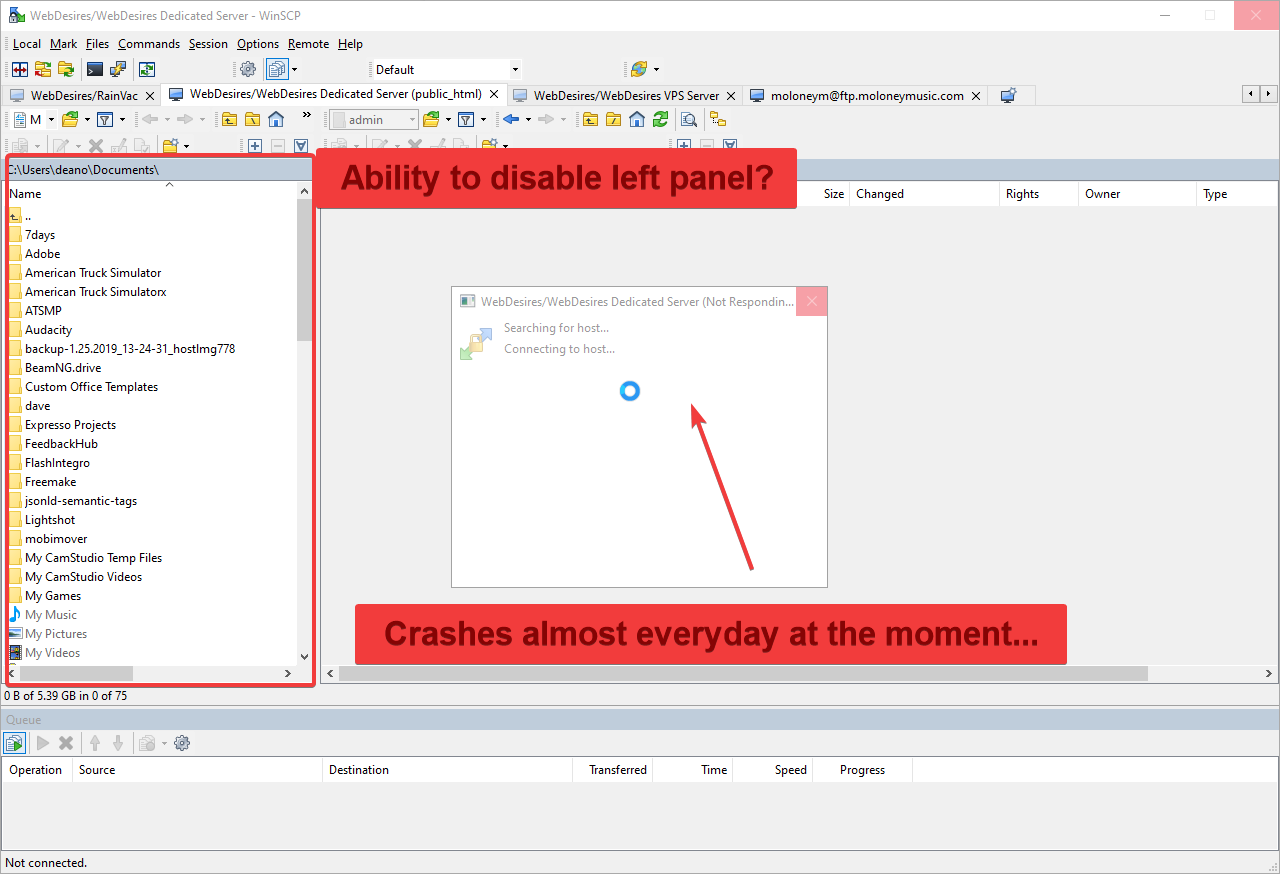Open queue preferences gear icon

[x=182, y=743]
